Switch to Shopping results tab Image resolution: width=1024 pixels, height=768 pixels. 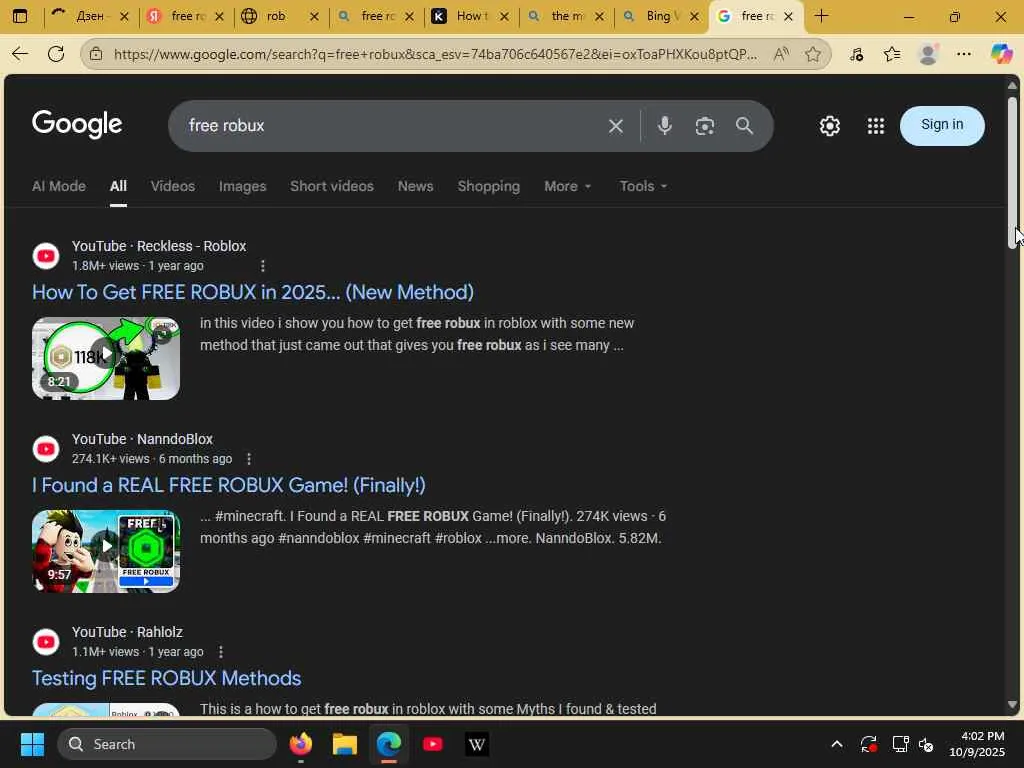point(488,186)
